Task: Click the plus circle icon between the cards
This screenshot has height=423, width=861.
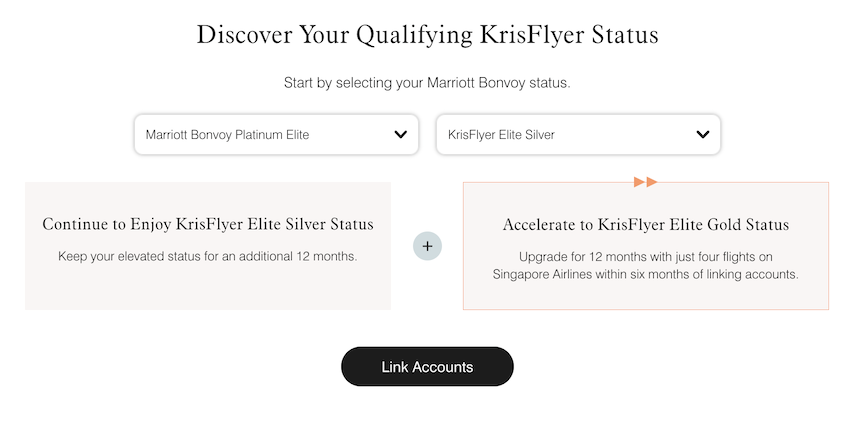Action: (x=427, y=245)
